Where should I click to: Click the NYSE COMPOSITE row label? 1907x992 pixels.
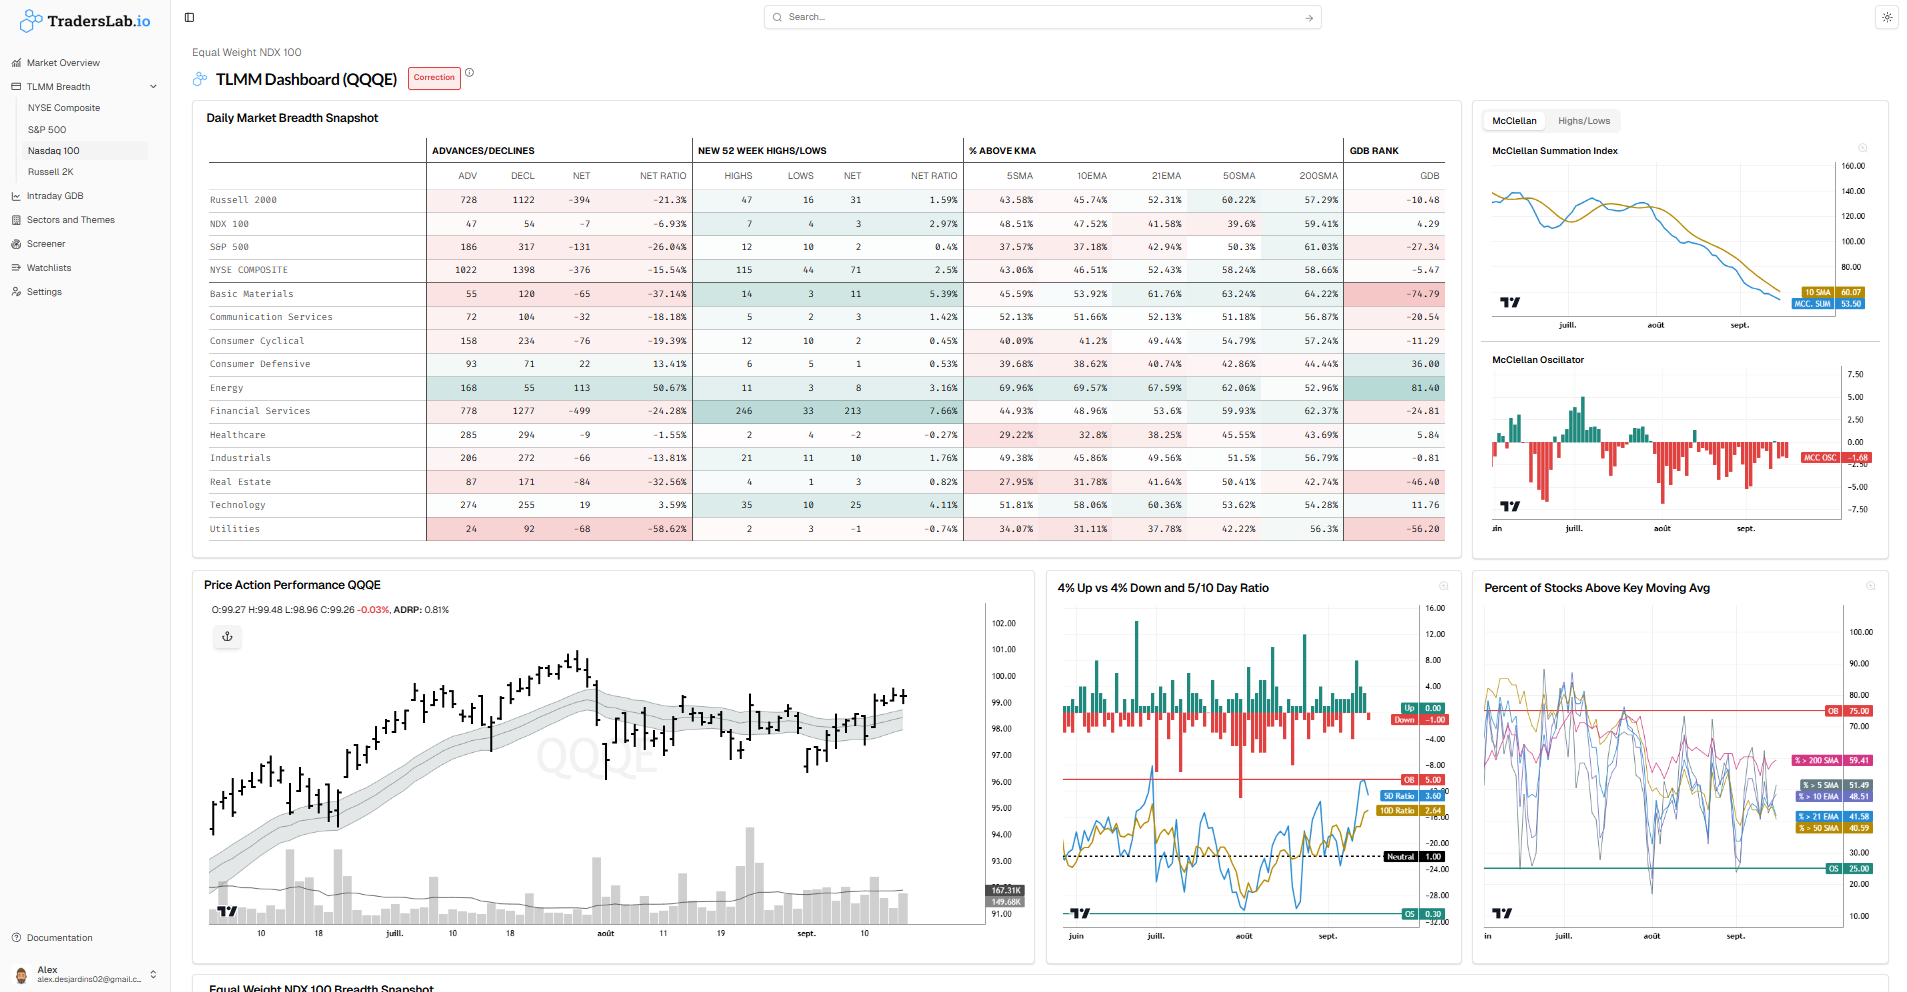pos(249,270)
